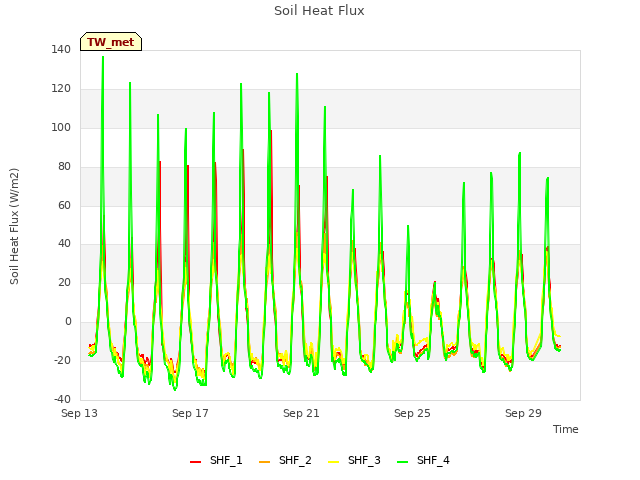This screenshot has width=640, height=480.
Task: Click the TW_met annotation label
Action: coord(111,42)
